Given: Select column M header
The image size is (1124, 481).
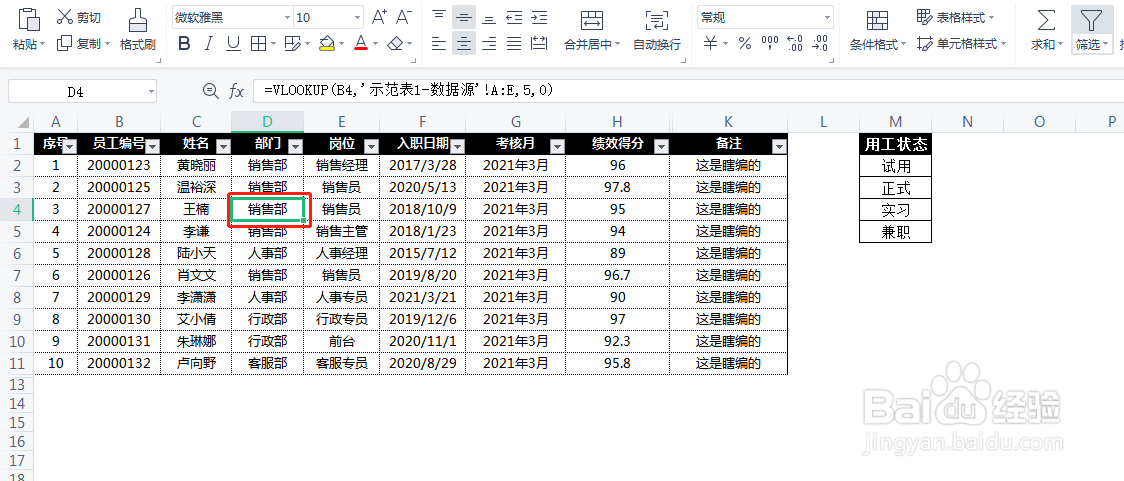Looking at the screenshot, I should coord(895,122).
